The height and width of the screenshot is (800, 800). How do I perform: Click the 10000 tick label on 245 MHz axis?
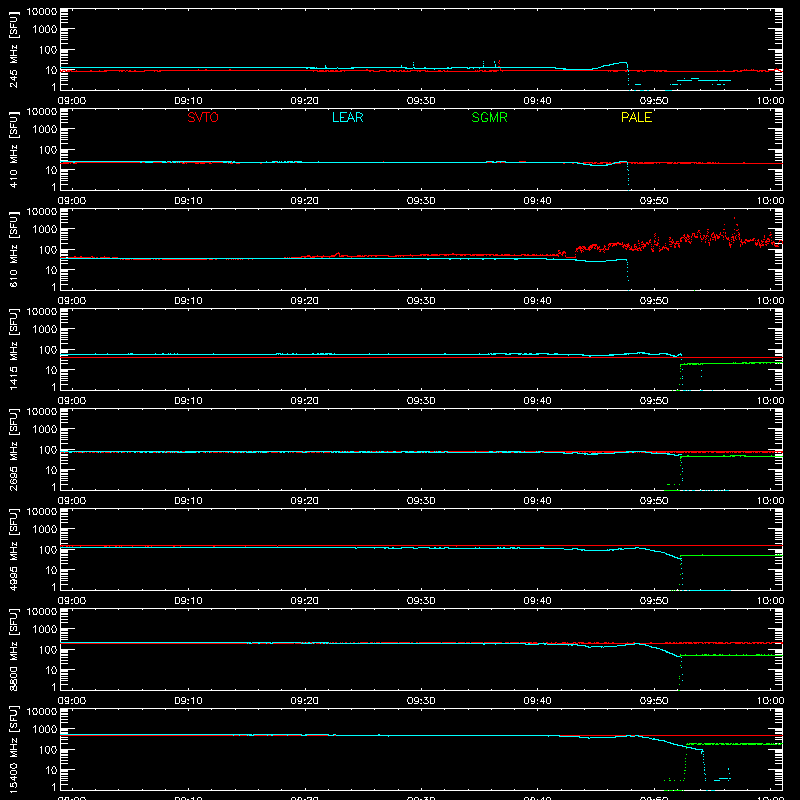tap(42, 12)
